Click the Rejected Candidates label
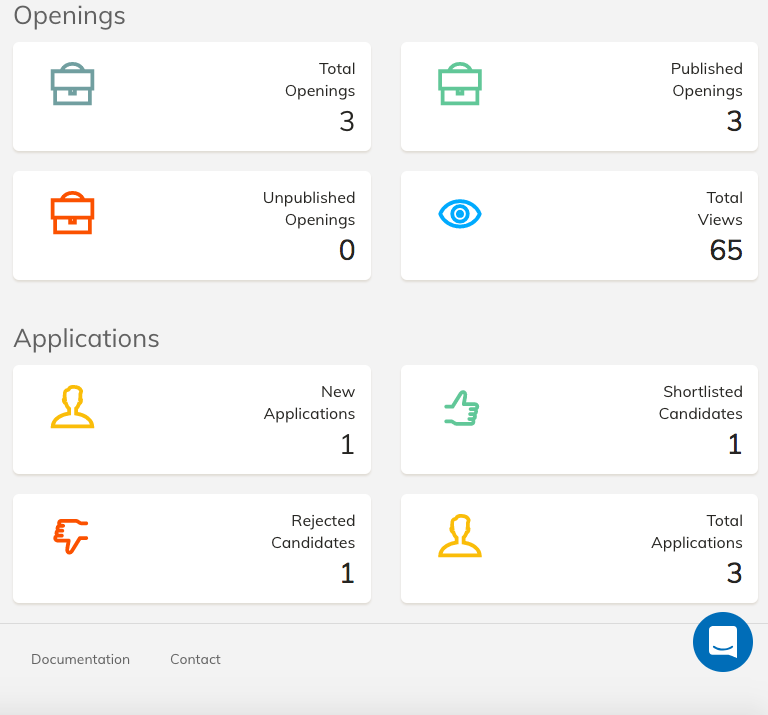 pos(313,531)
